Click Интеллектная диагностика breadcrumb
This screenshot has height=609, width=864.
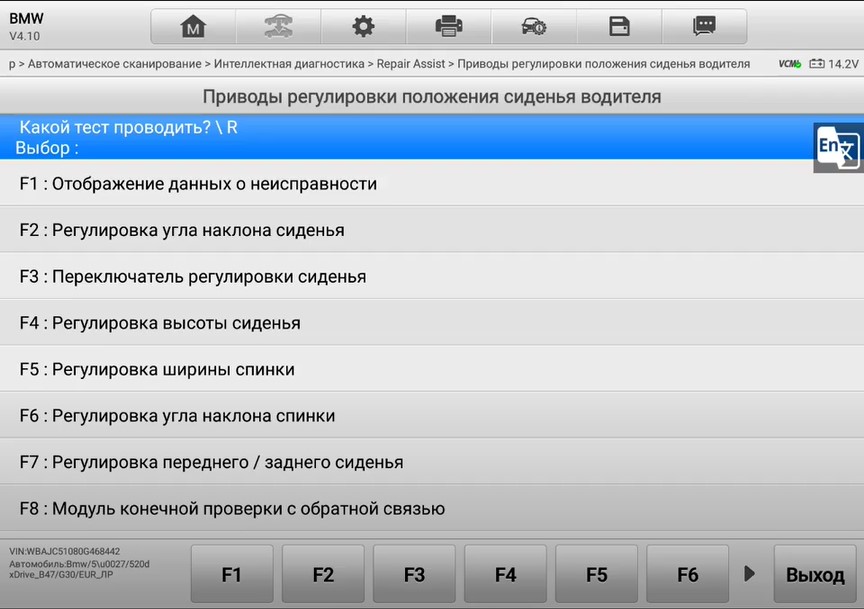pos(289,64)
